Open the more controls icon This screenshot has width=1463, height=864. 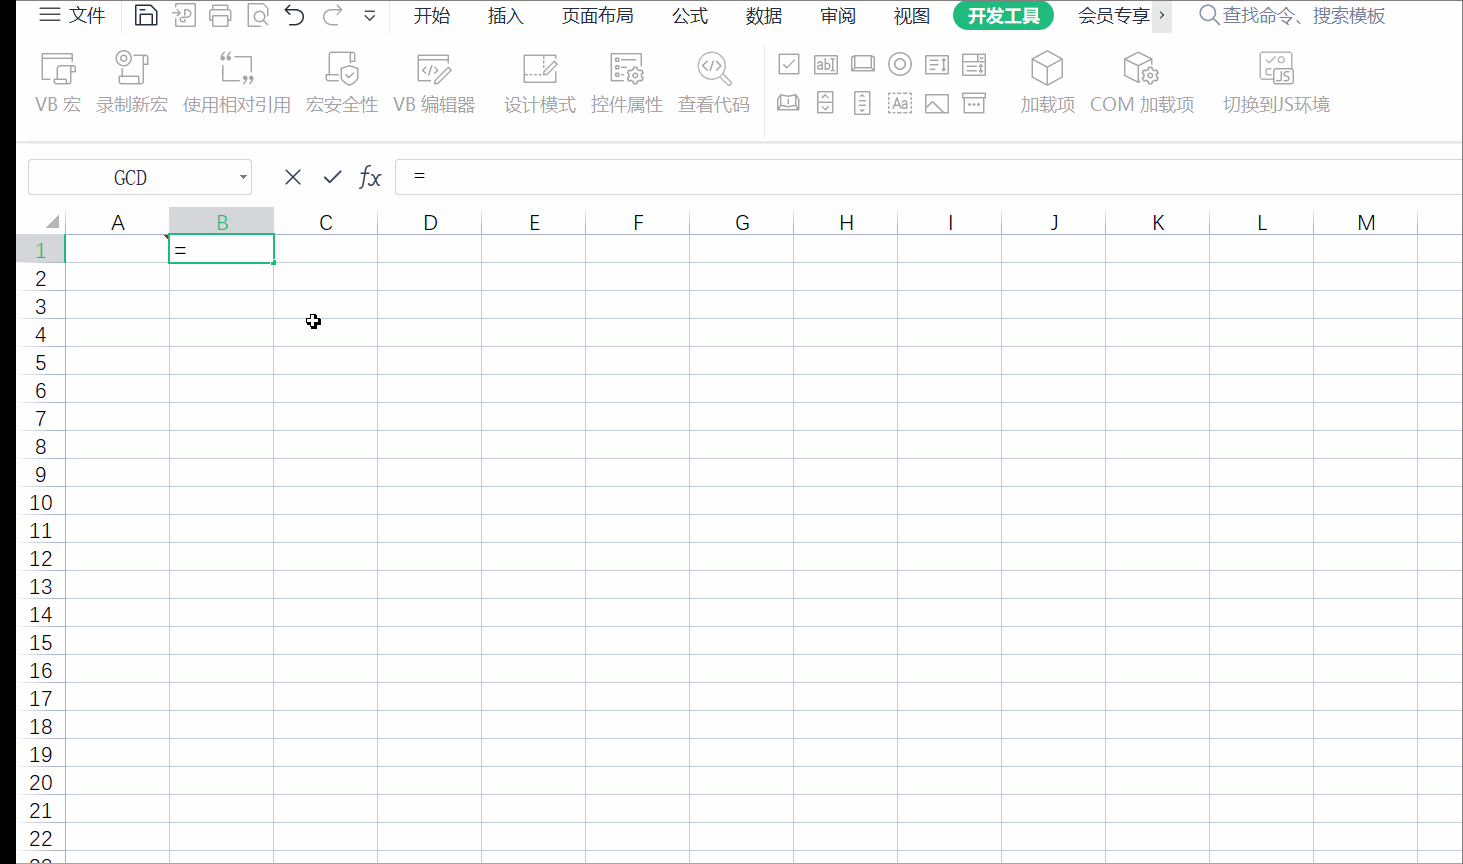(974, 103)
